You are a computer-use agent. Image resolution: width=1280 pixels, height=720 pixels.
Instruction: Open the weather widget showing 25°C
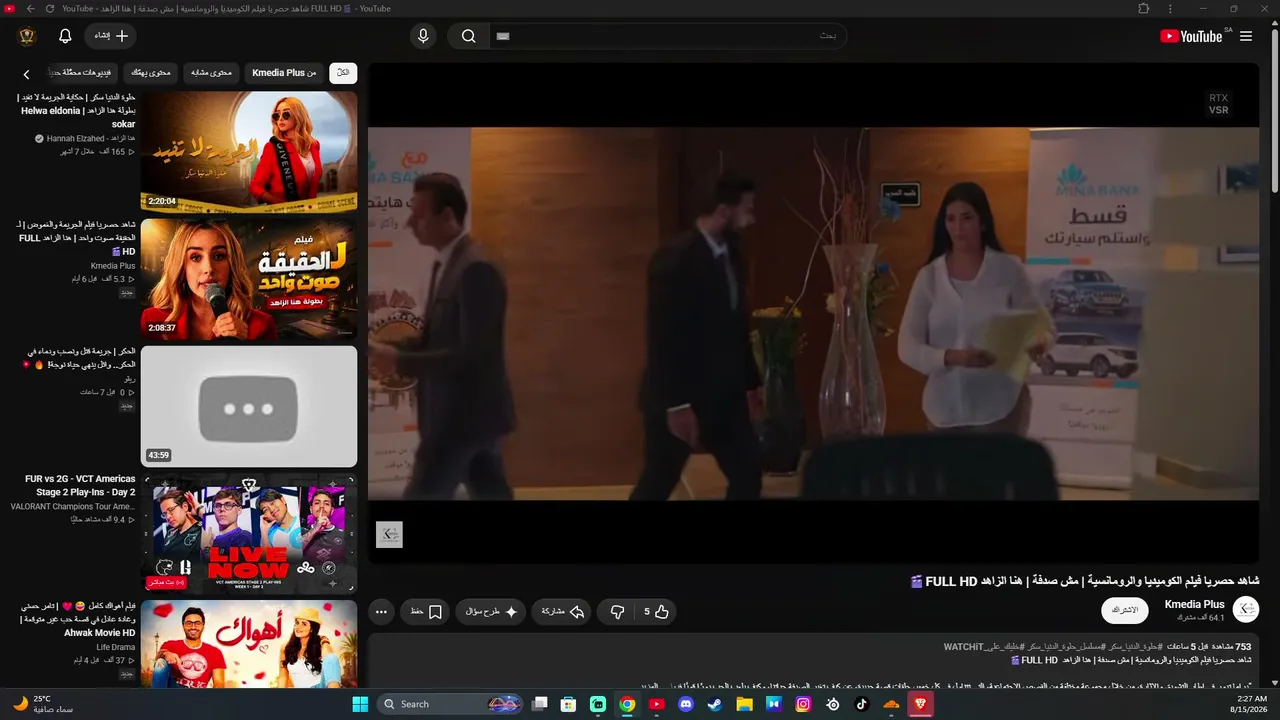44,704
